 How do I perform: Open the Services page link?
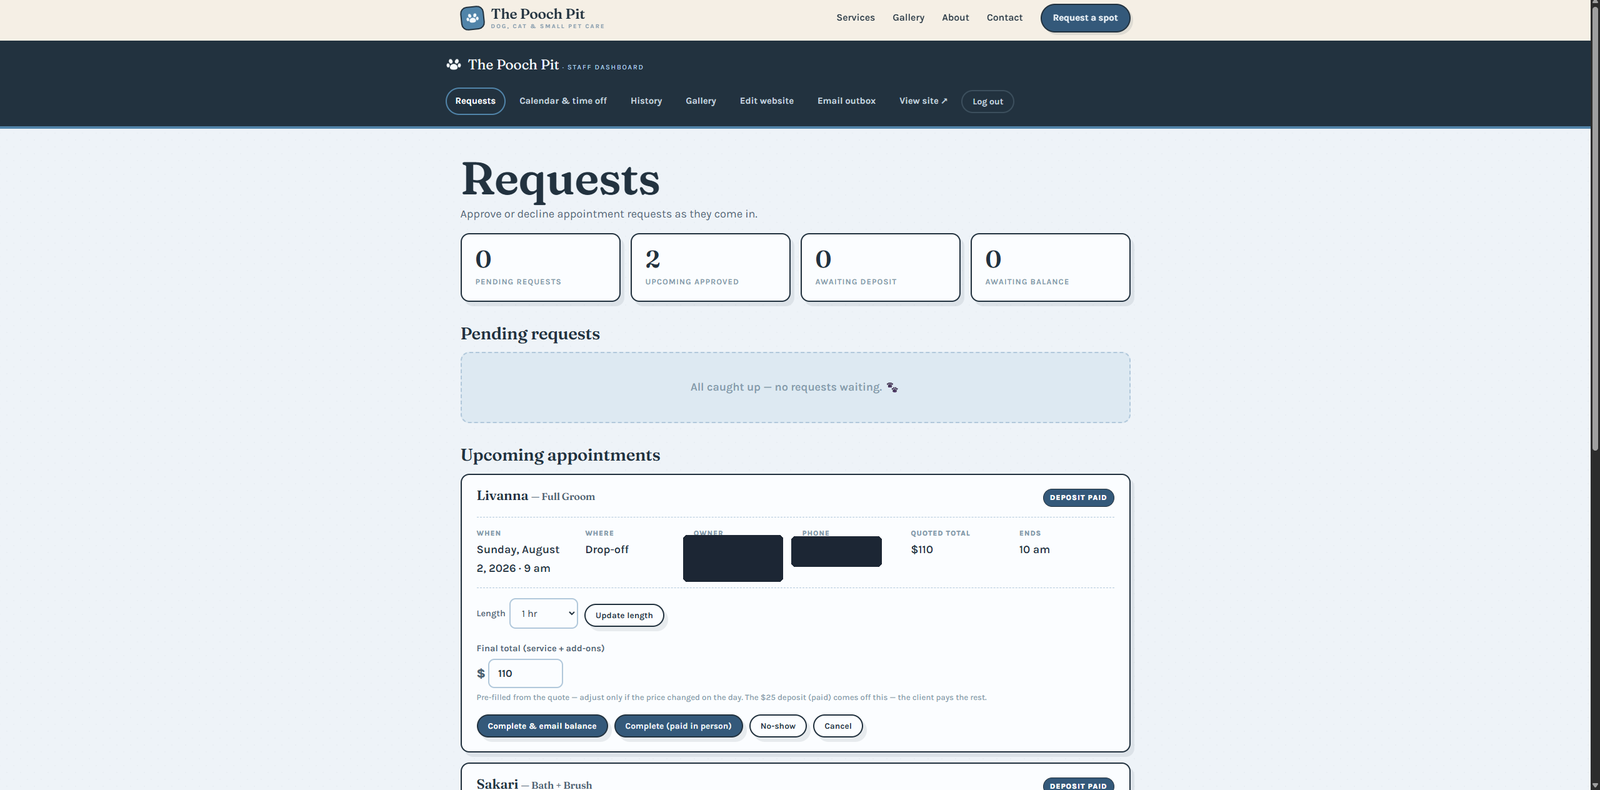[x=855, y=18]
